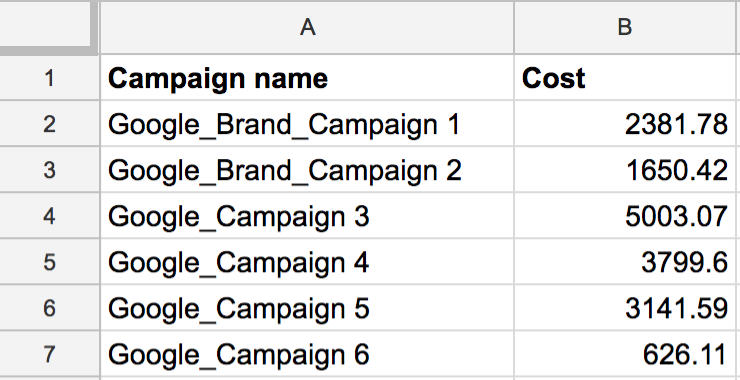The image size is (740, 380).
Task: Select row 6 header
Action: click(x=49, y=308)
